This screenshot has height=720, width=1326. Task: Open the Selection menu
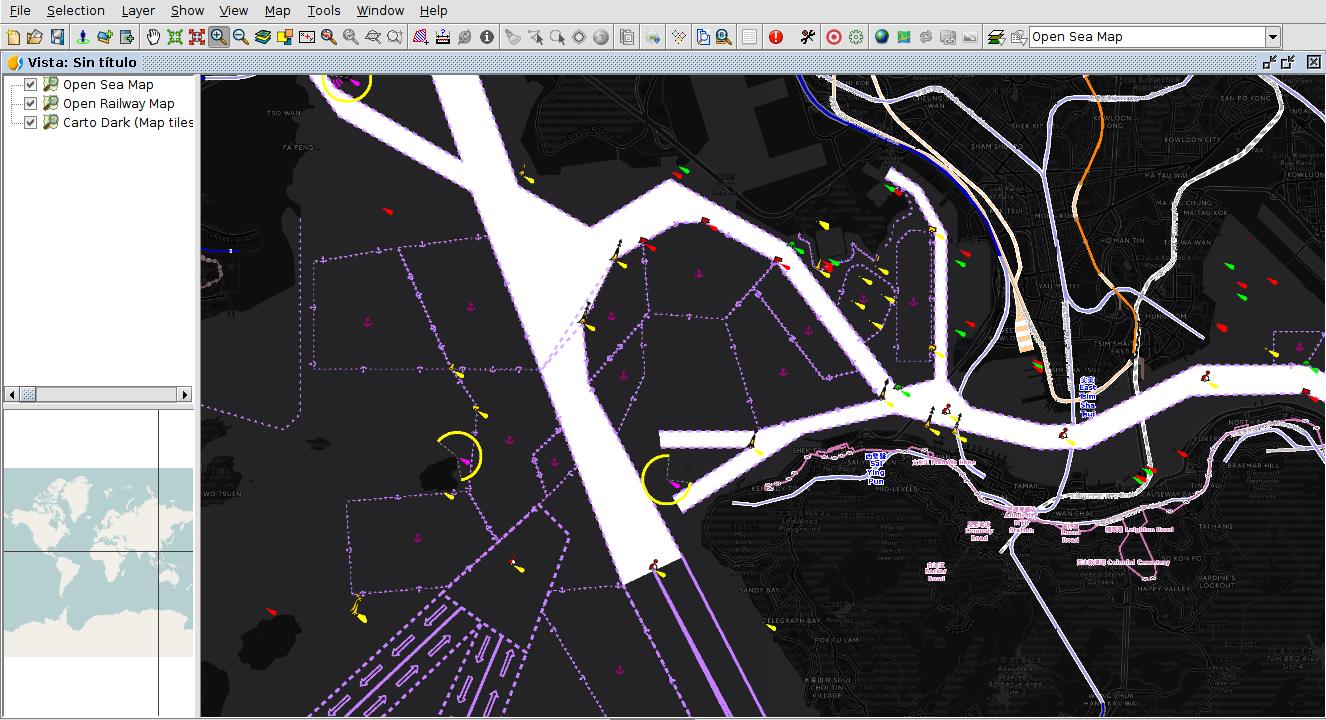(x=76, y=10)
